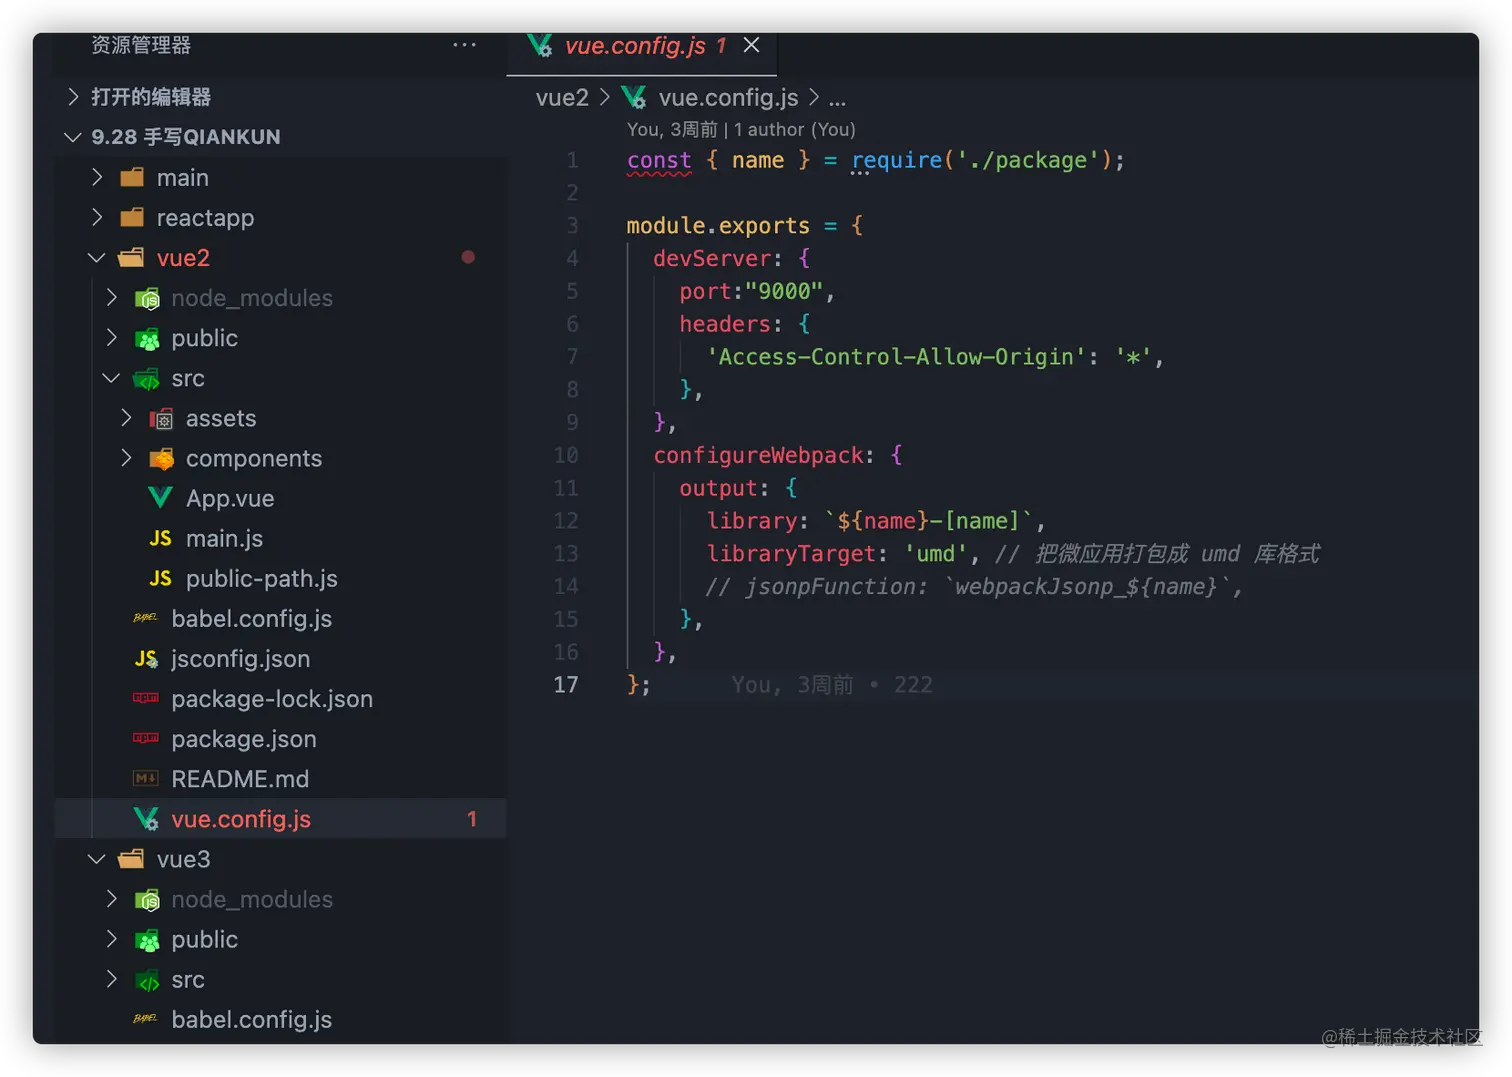Collapse the vue3 folder chevron

click(x=96, y=859)
